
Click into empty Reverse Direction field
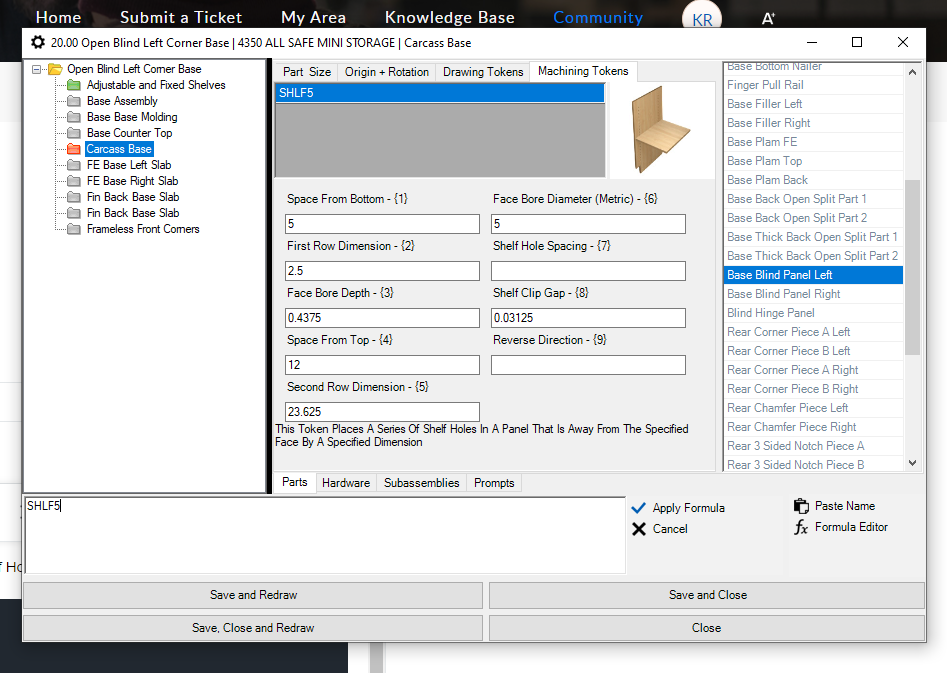point(588,365)
